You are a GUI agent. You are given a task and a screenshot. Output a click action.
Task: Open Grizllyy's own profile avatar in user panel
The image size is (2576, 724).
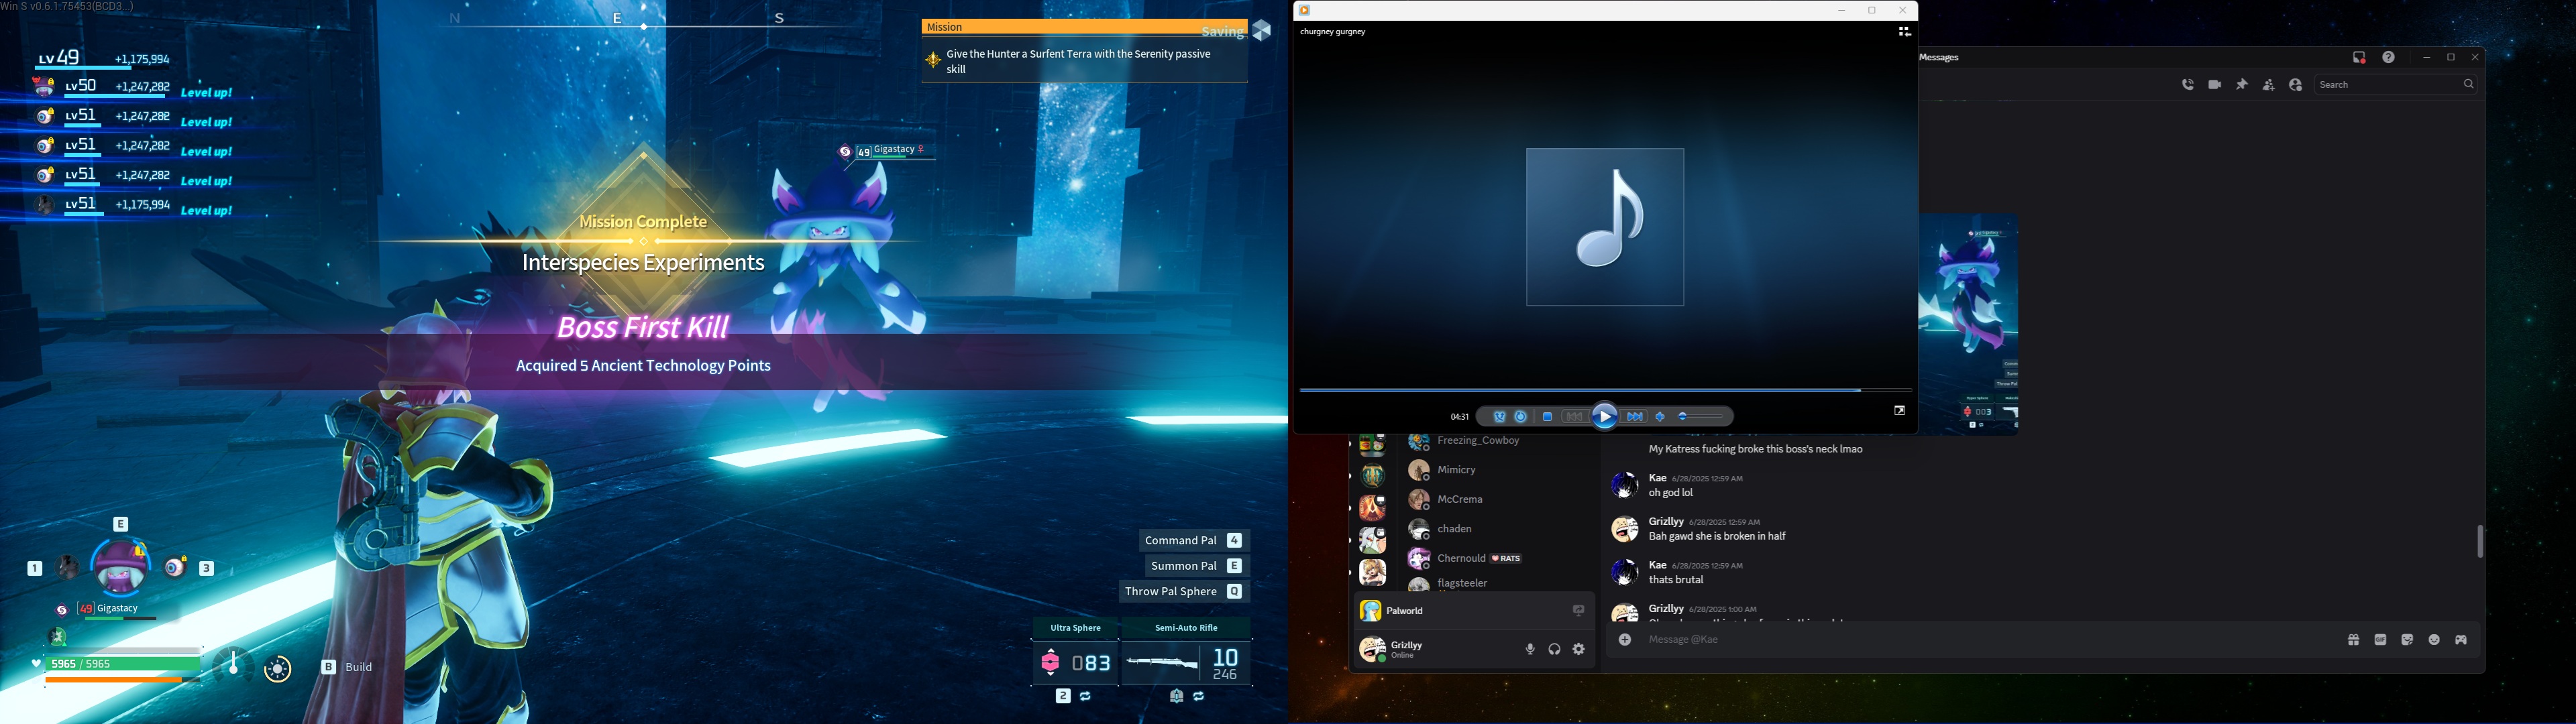[x=1372, y=650]
